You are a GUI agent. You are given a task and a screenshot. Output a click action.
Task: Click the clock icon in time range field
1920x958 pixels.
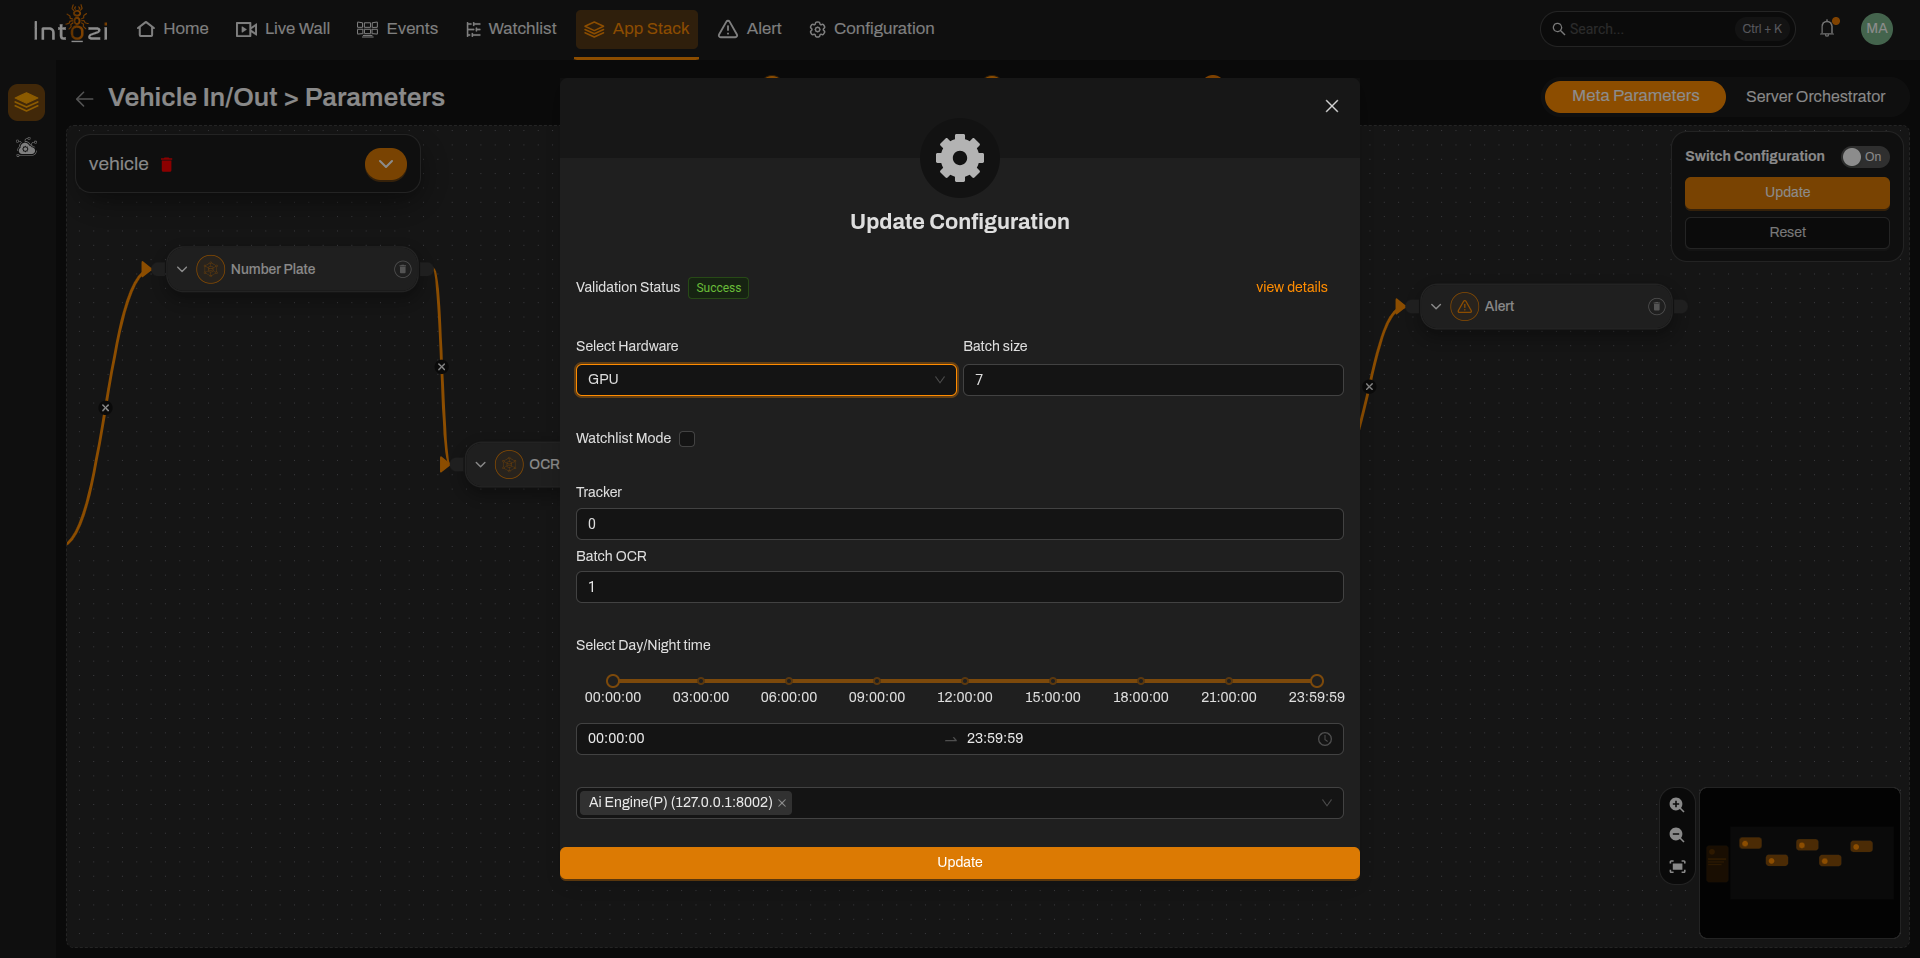point(1324,739)
